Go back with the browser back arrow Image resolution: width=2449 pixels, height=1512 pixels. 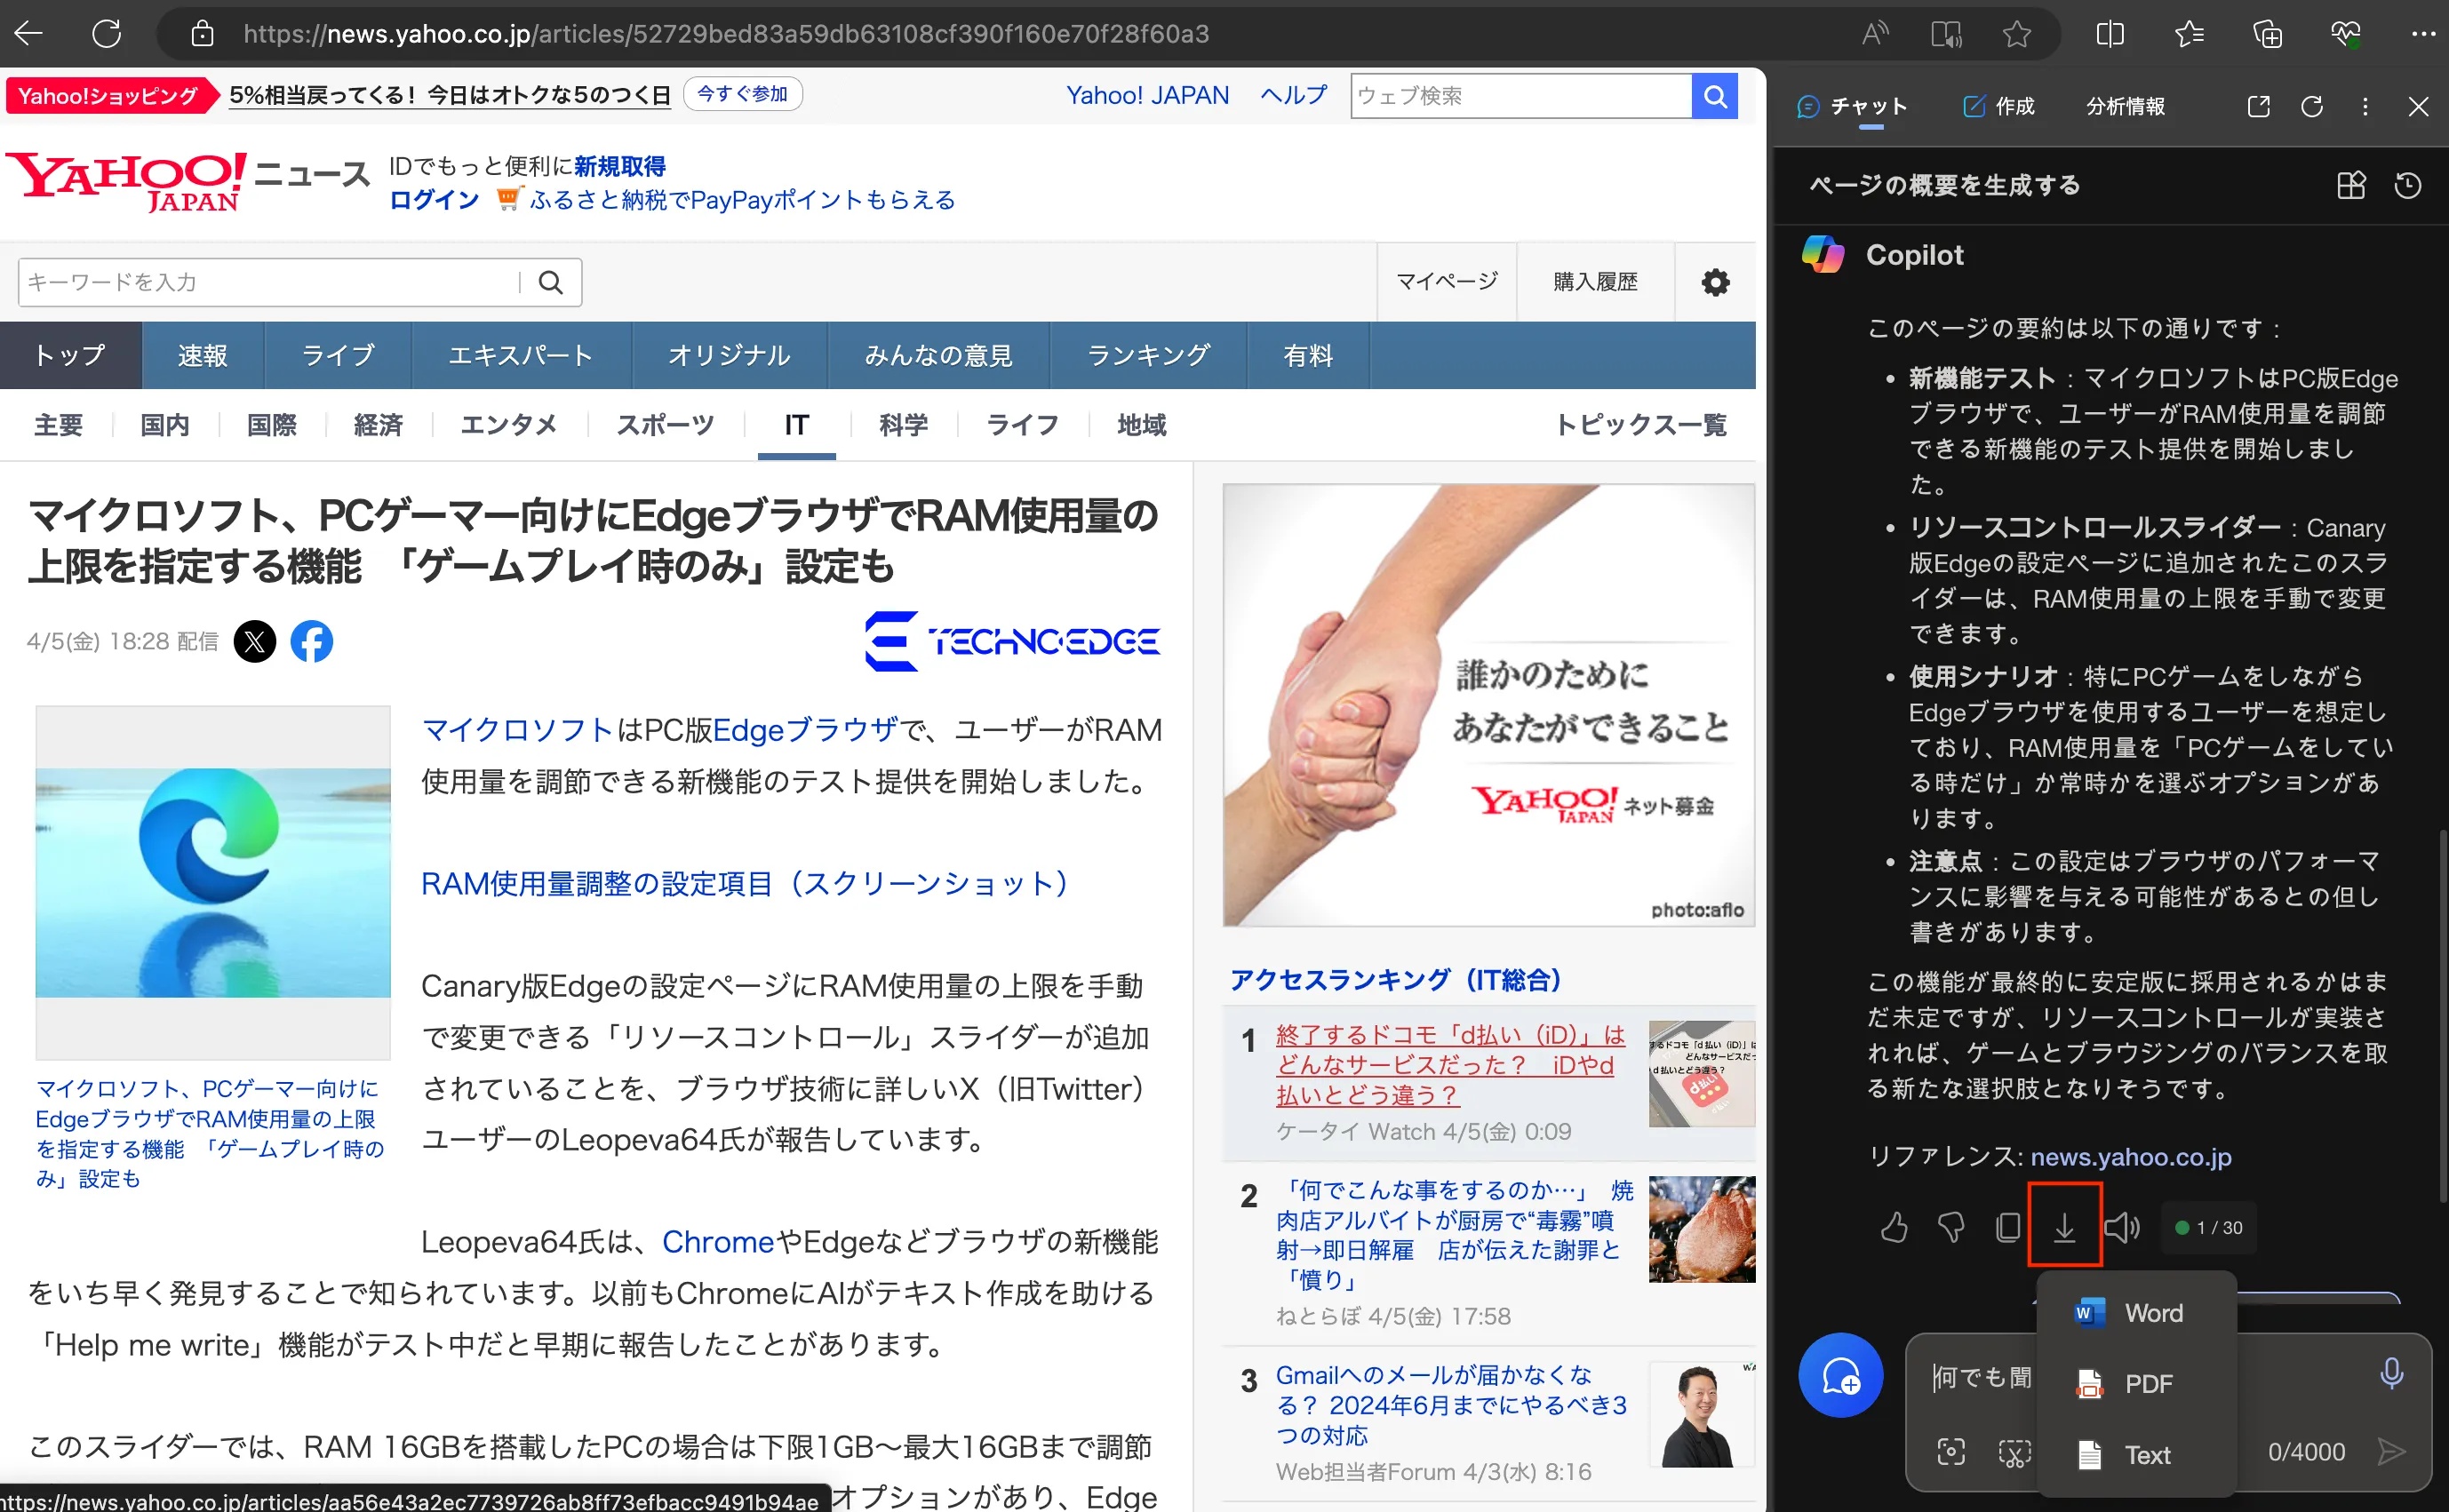pyautogui.click(x=28, y=33)
